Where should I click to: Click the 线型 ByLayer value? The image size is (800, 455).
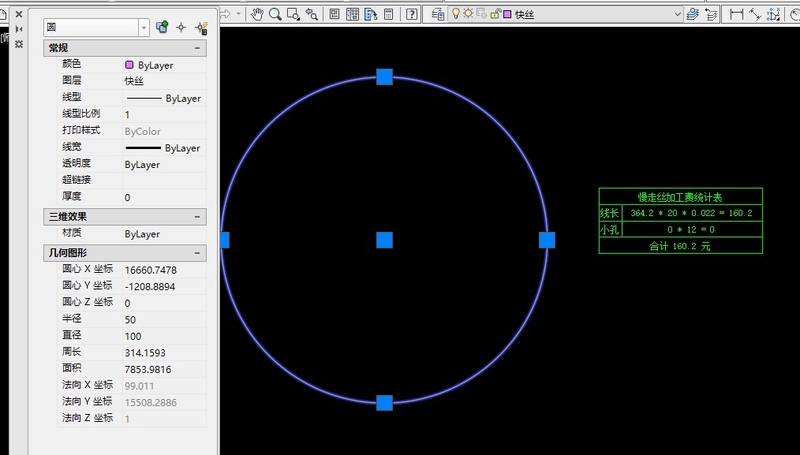pyautogui.click(x=164, y=98)
